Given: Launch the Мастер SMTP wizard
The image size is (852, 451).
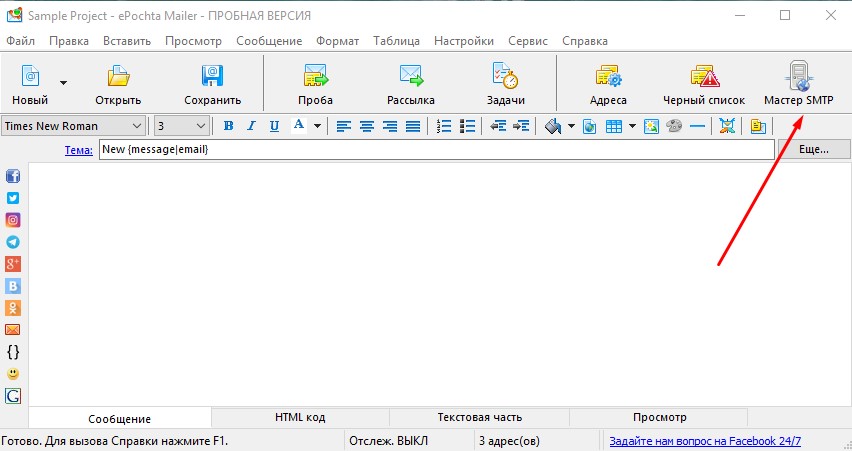Looking at the screenshot, I should point(798,84).
